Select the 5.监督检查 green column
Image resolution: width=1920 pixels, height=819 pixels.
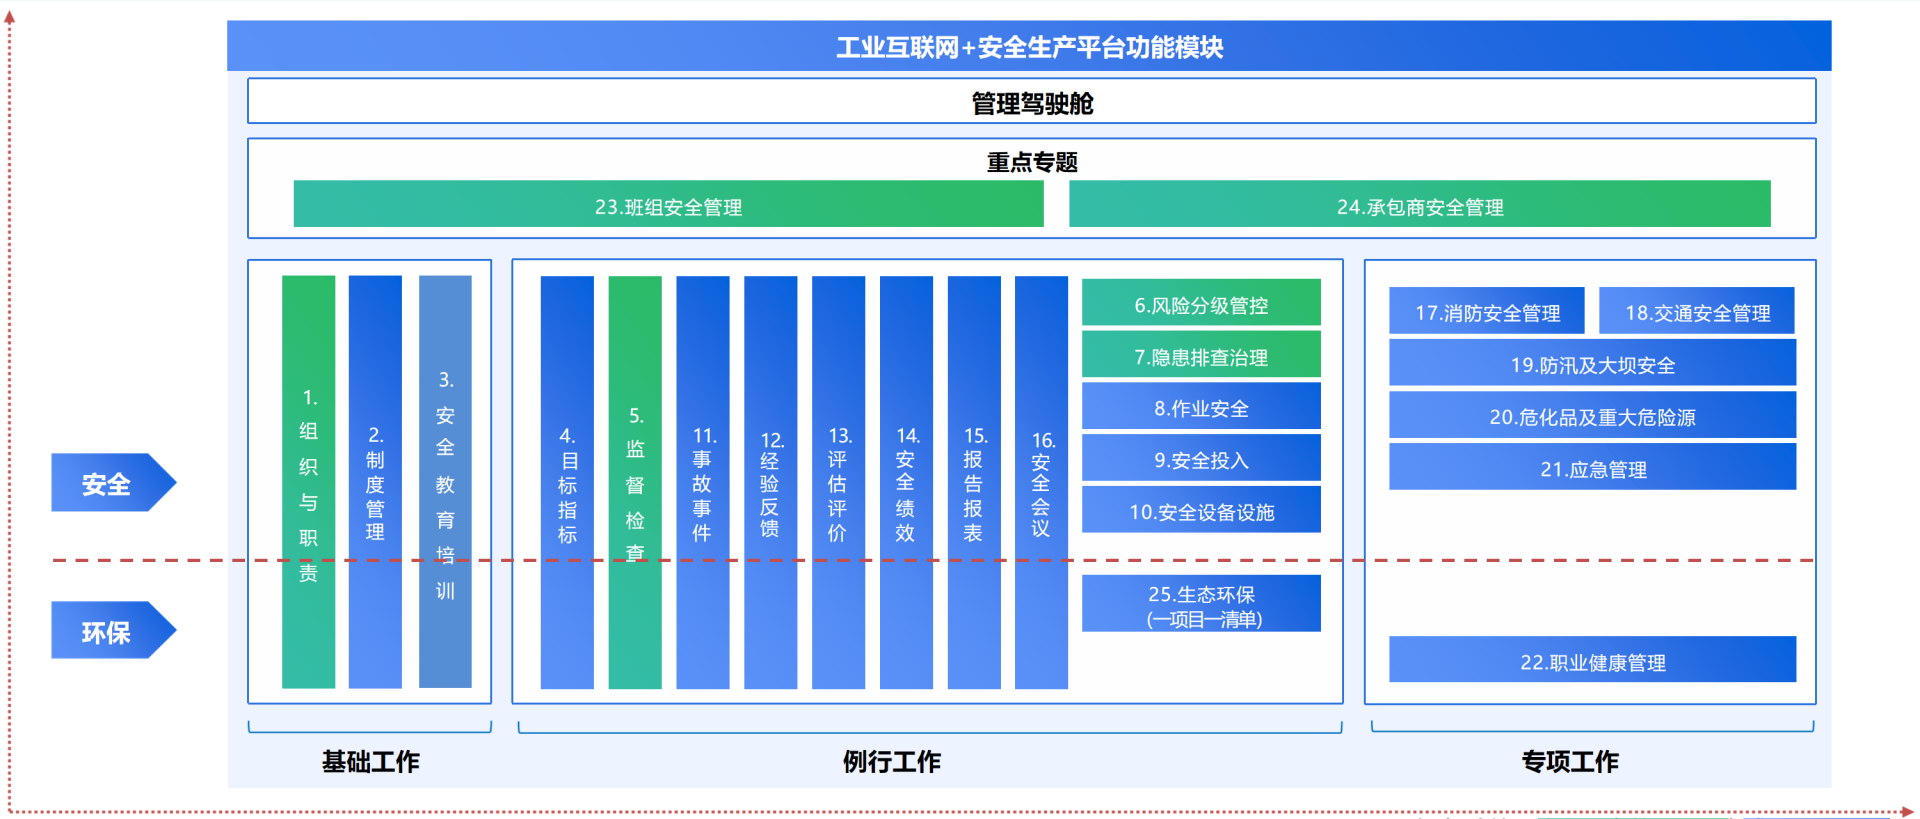[x=635, y=482]
